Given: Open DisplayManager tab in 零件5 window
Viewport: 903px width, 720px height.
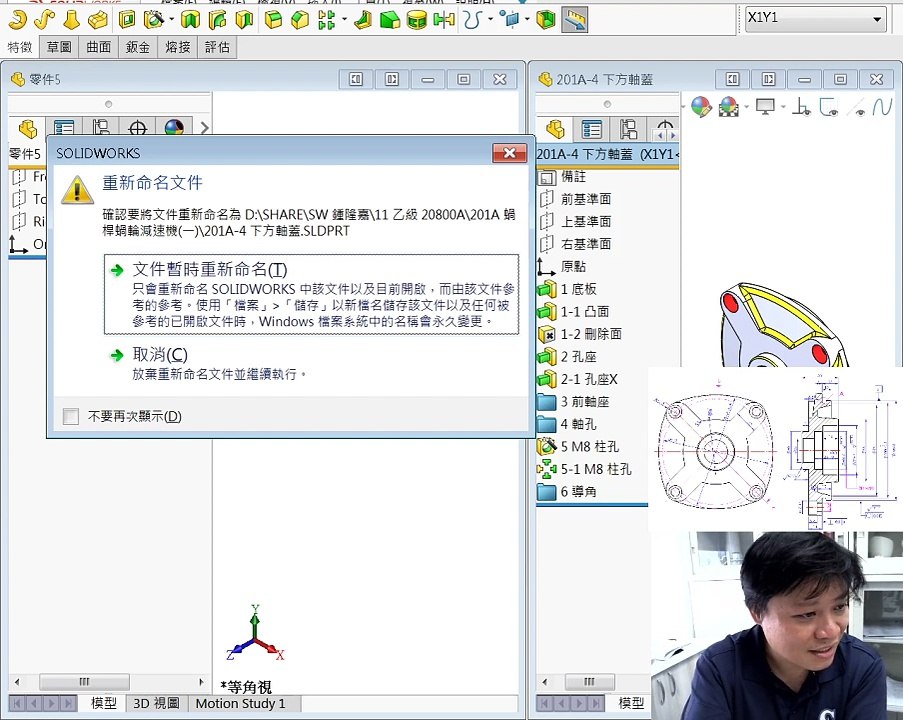Looking at the screenshot, I should point(174,128).
